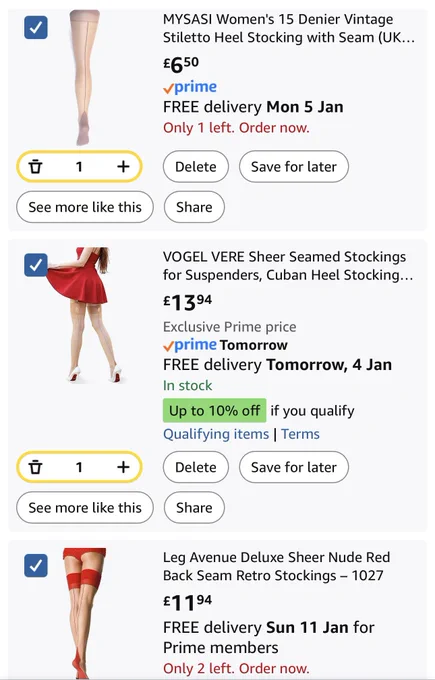Increase MYSASI stockings quantity with plus icon

[123, 167]
